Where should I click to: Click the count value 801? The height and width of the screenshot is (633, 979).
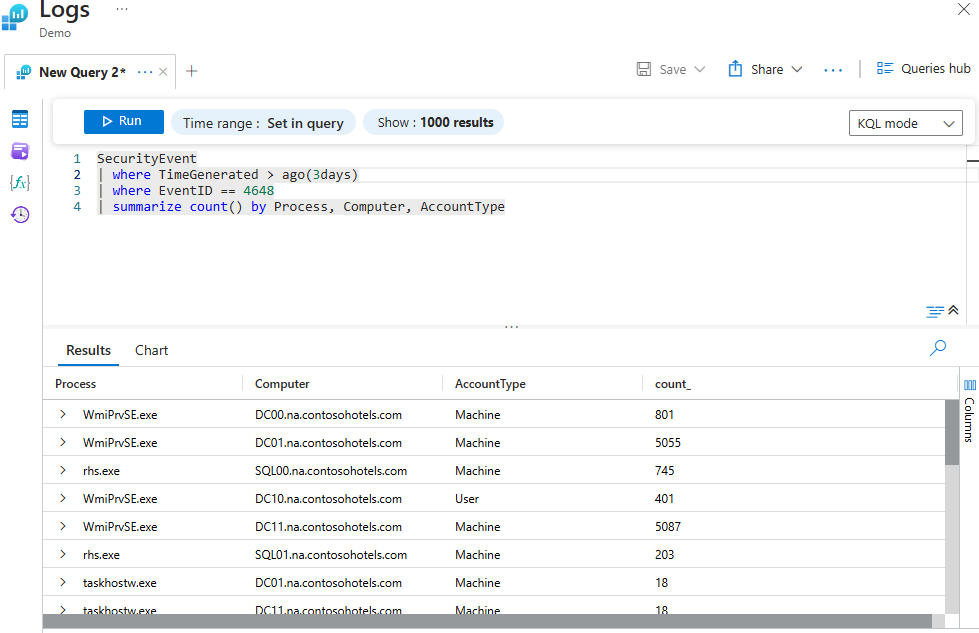[664, 415]
